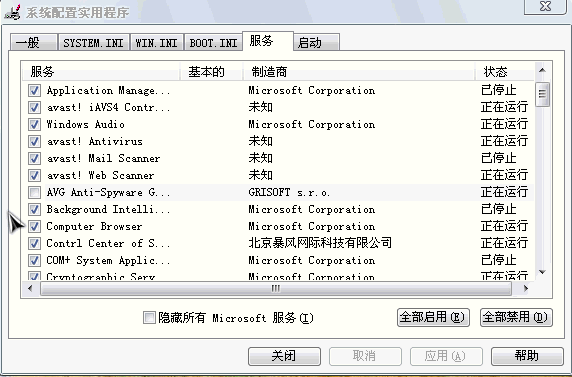This screenshot has width=572, height=377.
Task: Uncheck avast! Antivirus service checkbox
Action: point(34,141)
